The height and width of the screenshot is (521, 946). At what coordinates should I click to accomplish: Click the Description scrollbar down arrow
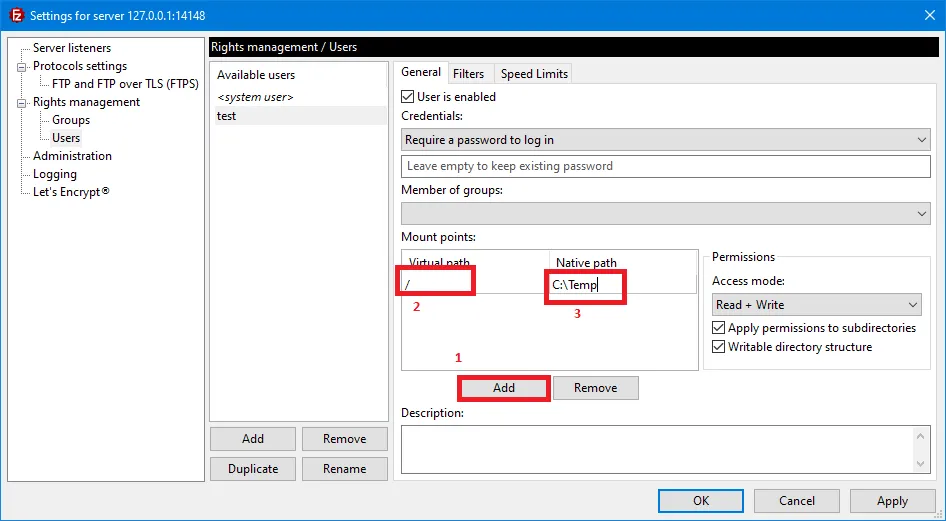point(921,463)
